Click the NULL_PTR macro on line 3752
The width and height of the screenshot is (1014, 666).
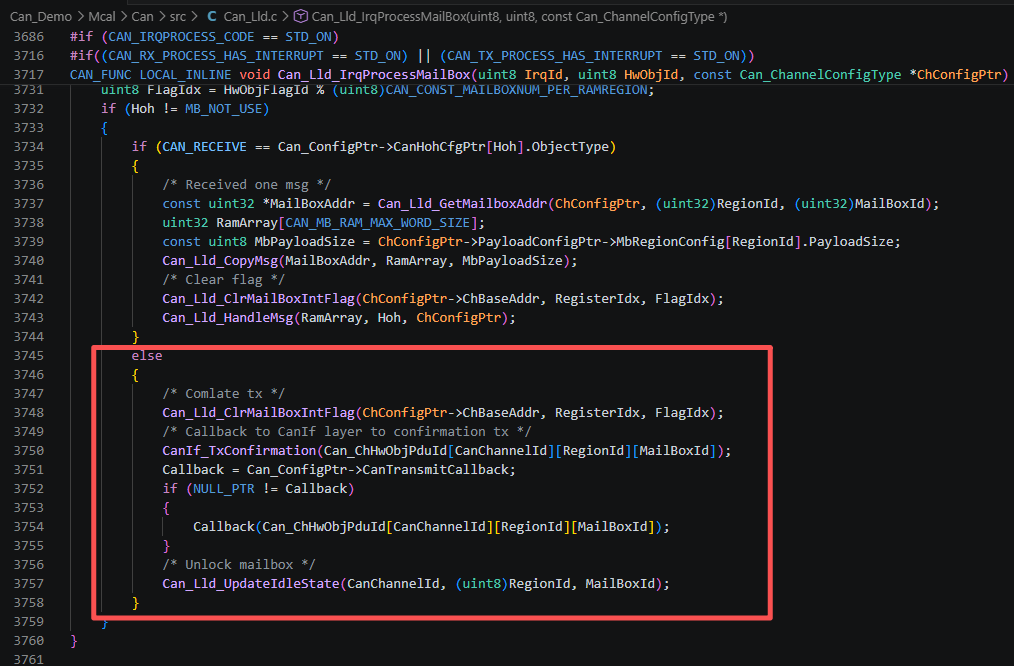pyautogui.click(x=224, y=489)
